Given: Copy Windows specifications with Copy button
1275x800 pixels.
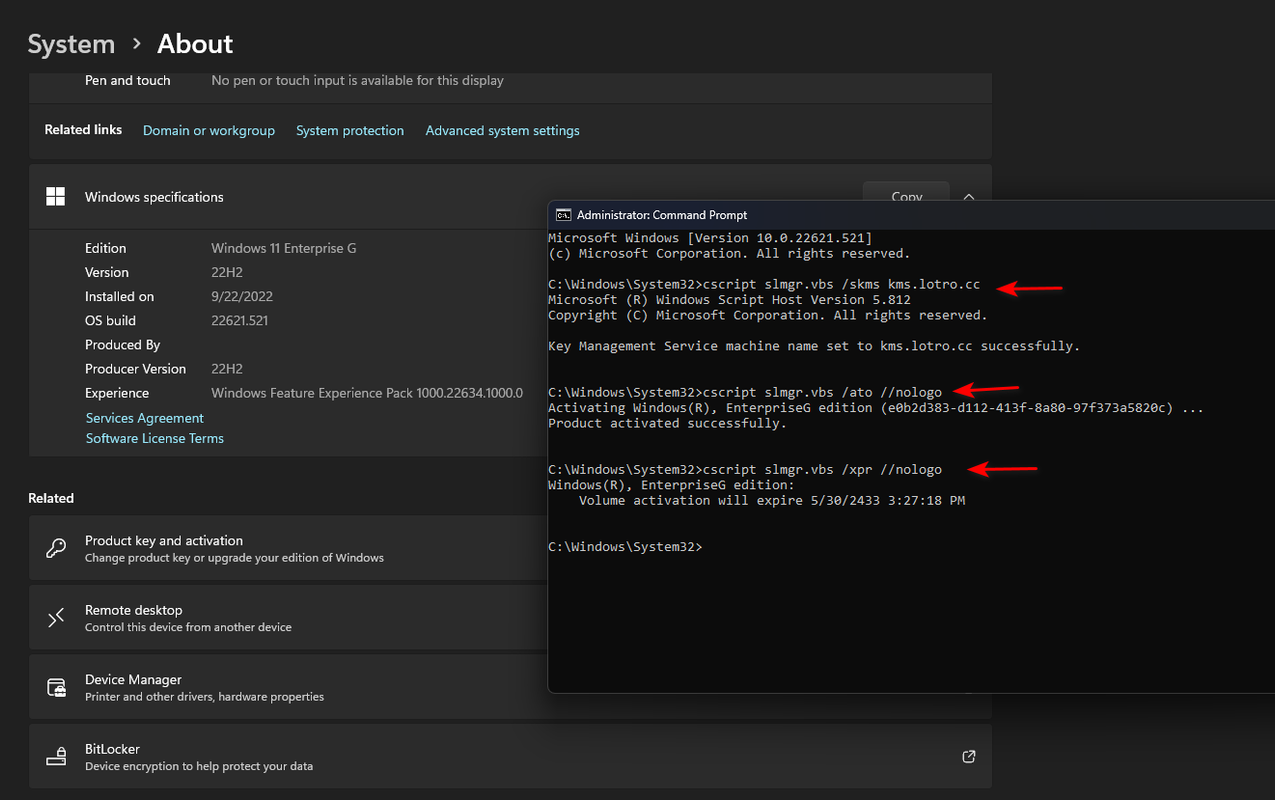Looking at the screenshot, I should pos(906,191).
